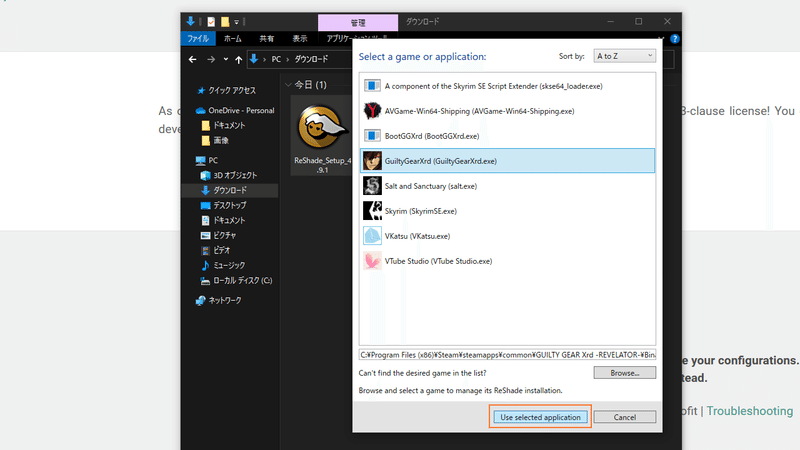Screen dimensions: 800x450
Task: Open the quick access toolbar customize dropdown
Action: point(237,22)
